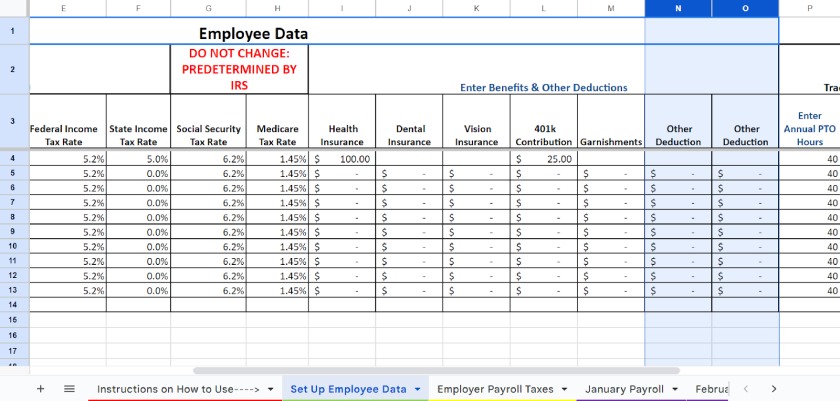The width and height of the screenshot is (840, 401).
Task: Click Enter Benefits & Other Deductions heading
Action: [x=544, y=87]
